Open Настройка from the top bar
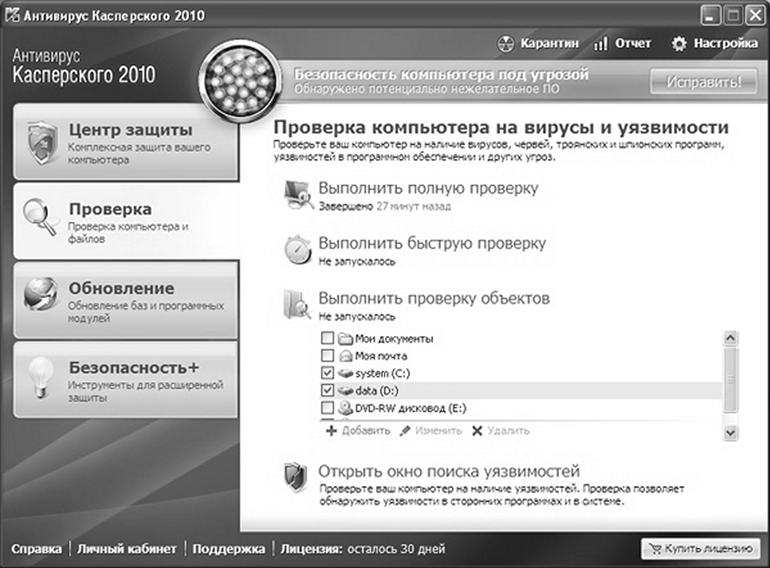 [714, 44]
